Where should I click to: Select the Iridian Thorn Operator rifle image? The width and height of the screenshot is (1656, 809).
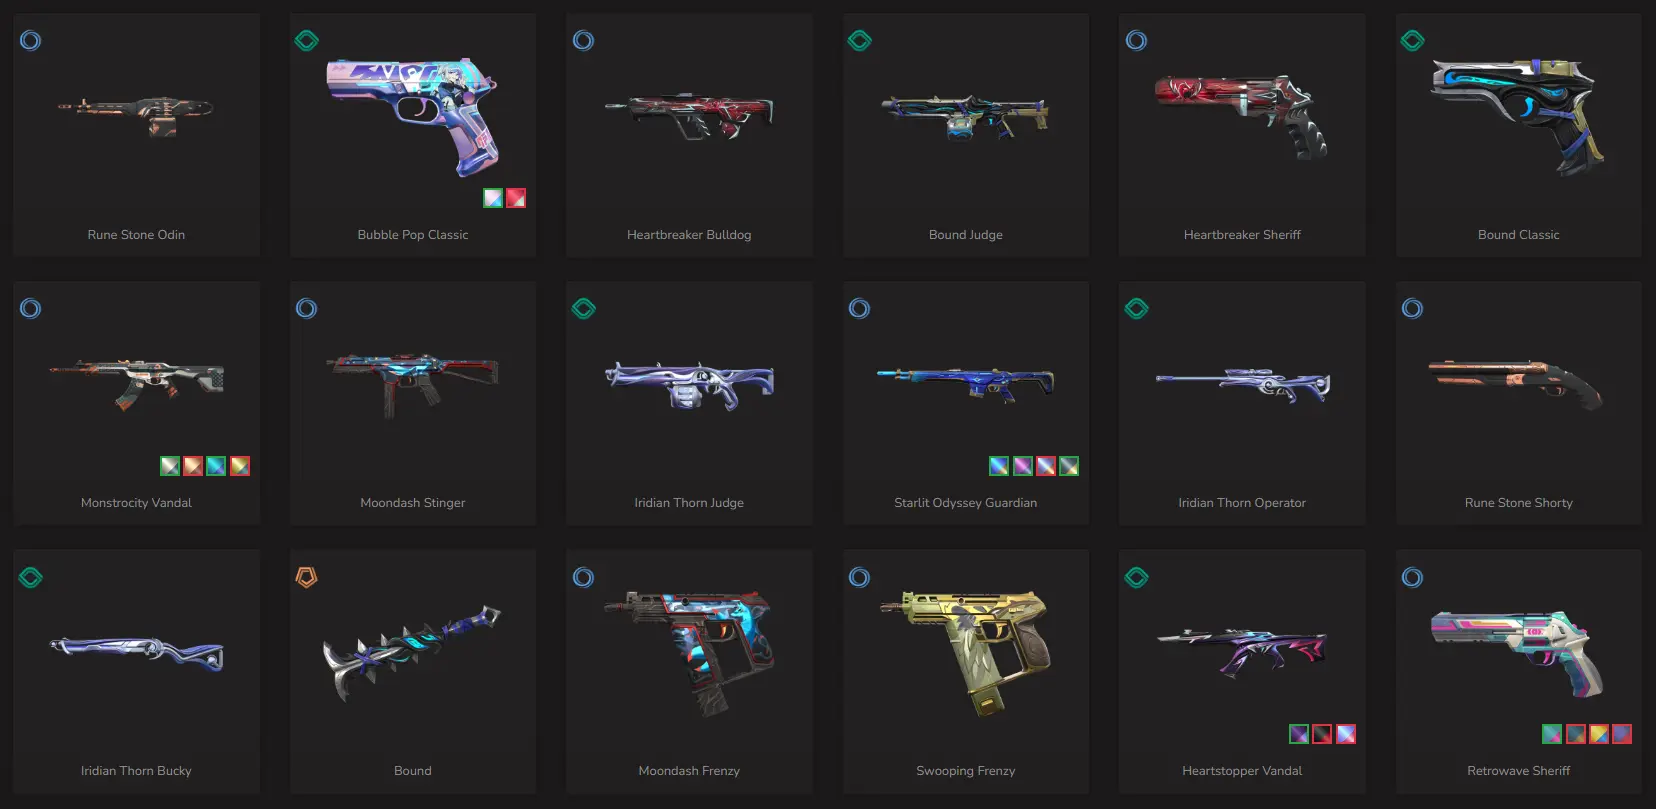[x=1243, y=384]
